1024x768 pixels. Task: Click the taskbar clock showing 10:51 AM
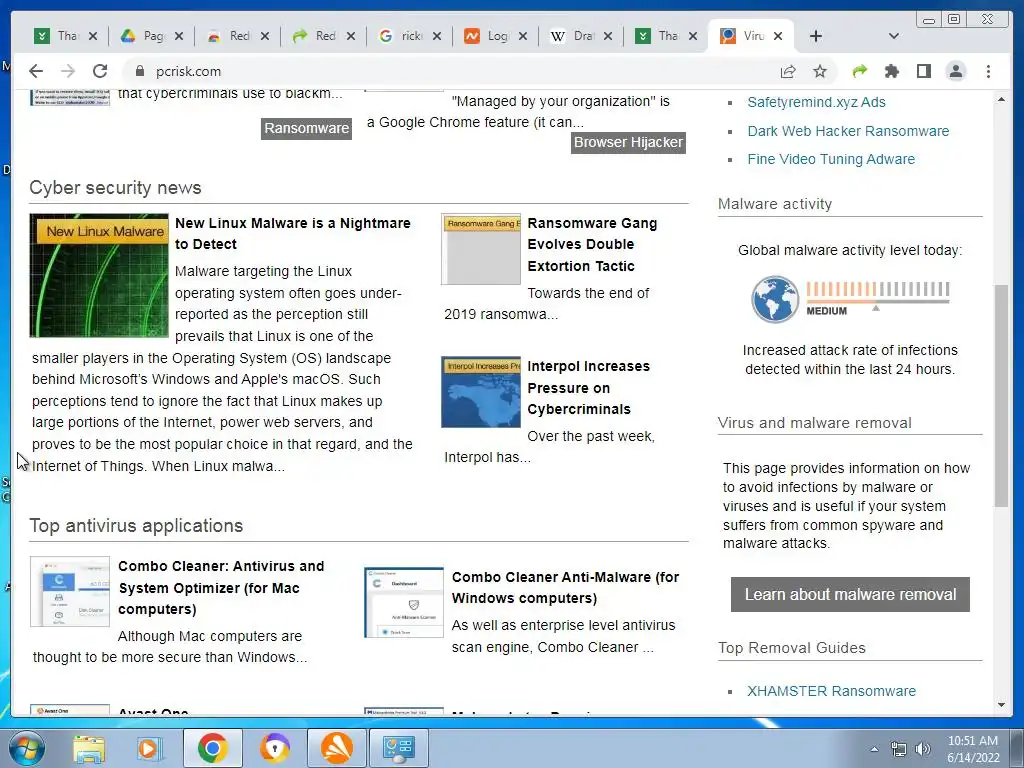pos(973,749)
